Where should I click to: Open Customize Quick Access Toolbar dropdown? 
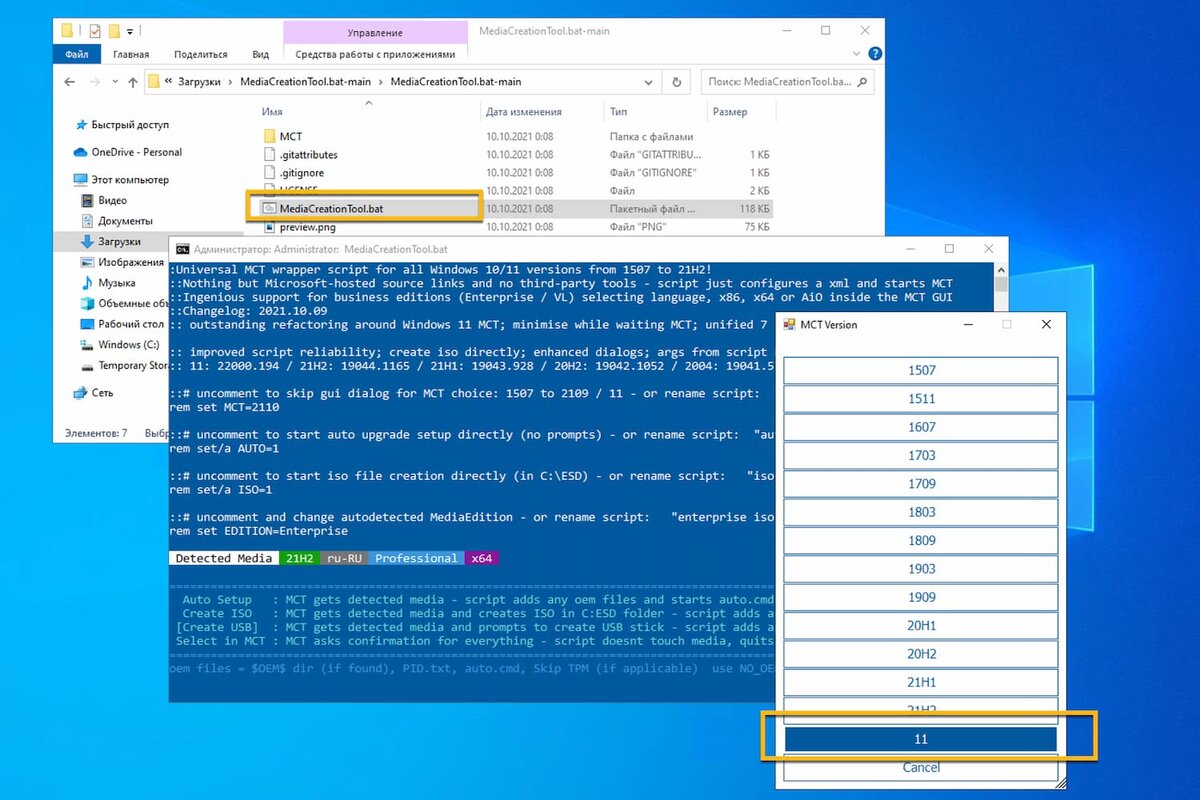coord(129,31)
